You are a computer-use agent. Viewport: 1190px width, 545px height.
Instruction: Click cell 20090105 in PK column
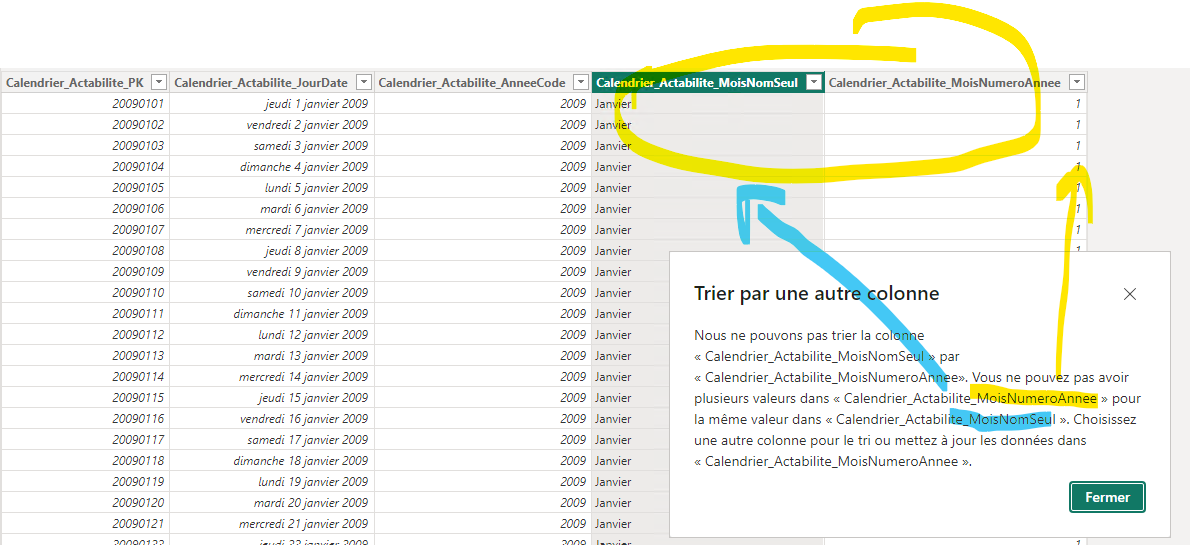(86, 187)
